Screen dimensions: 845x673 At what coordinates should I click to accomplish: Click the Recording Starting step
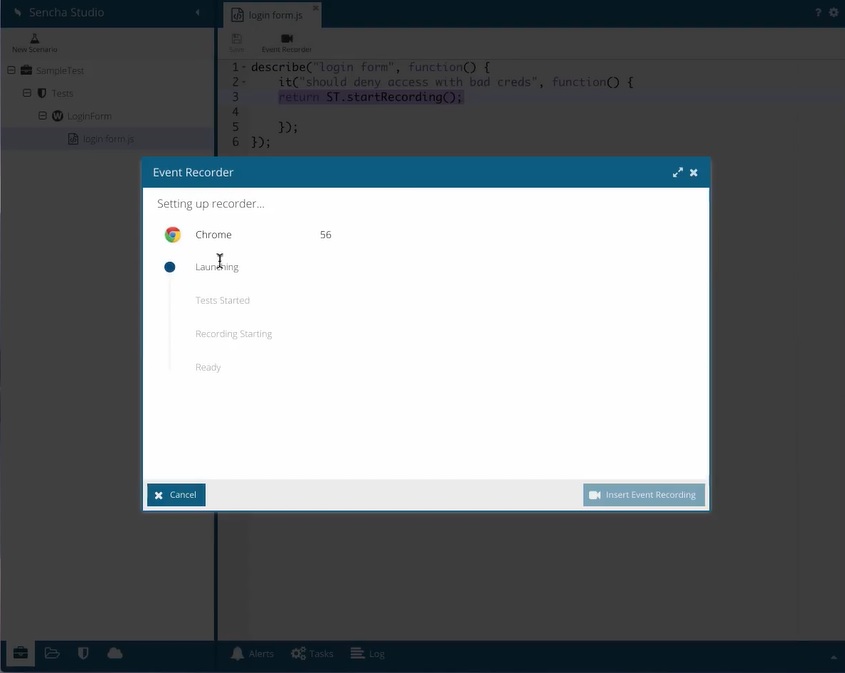pos(233,334)
